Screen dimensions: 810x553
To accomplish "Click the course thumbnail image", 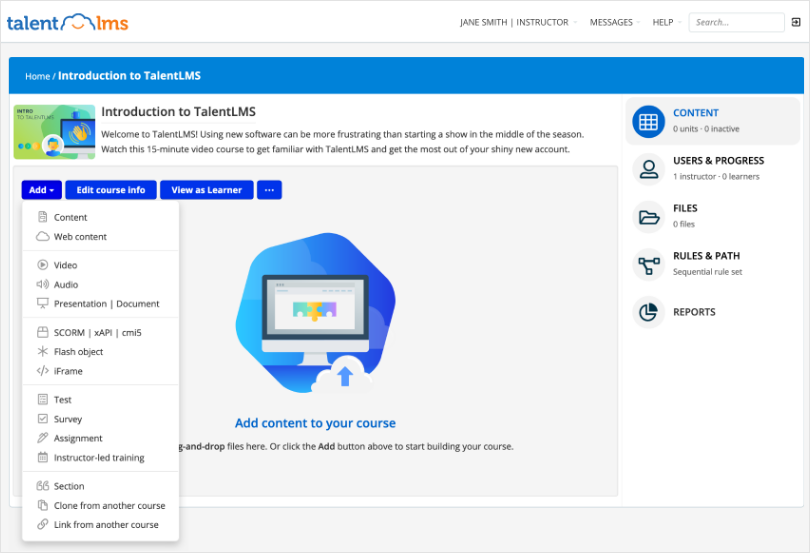I will point(54,132).
